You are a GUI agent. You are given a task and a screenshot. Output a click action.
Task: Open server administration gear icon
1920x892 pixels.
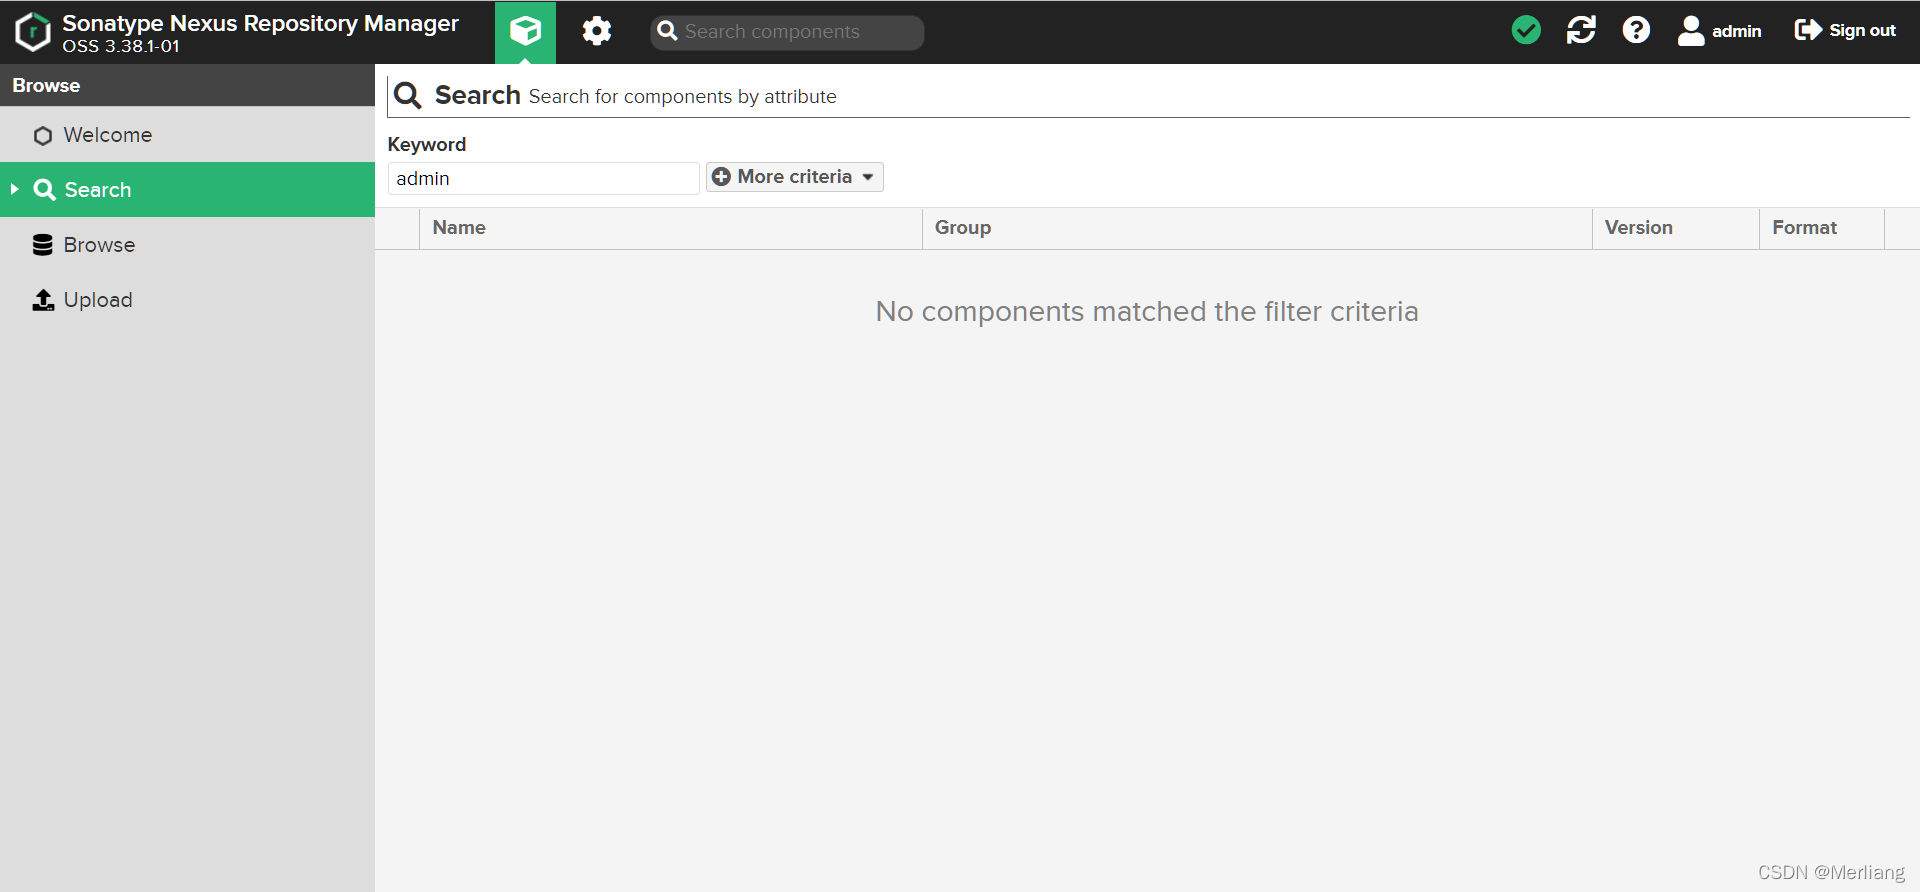click(x=597, y=31)
